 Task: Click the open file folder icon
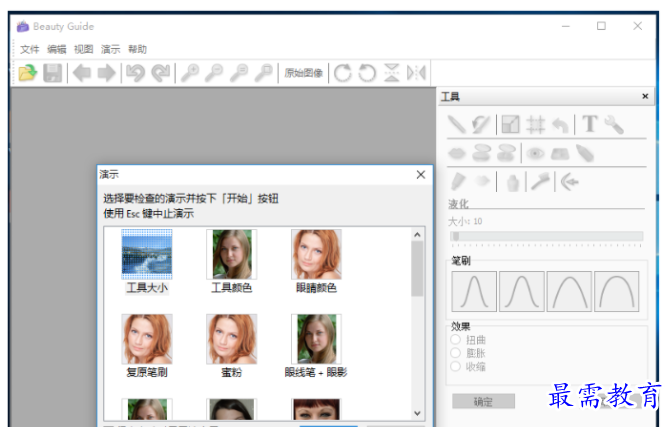pyautogui.click(x=27, y=73)
